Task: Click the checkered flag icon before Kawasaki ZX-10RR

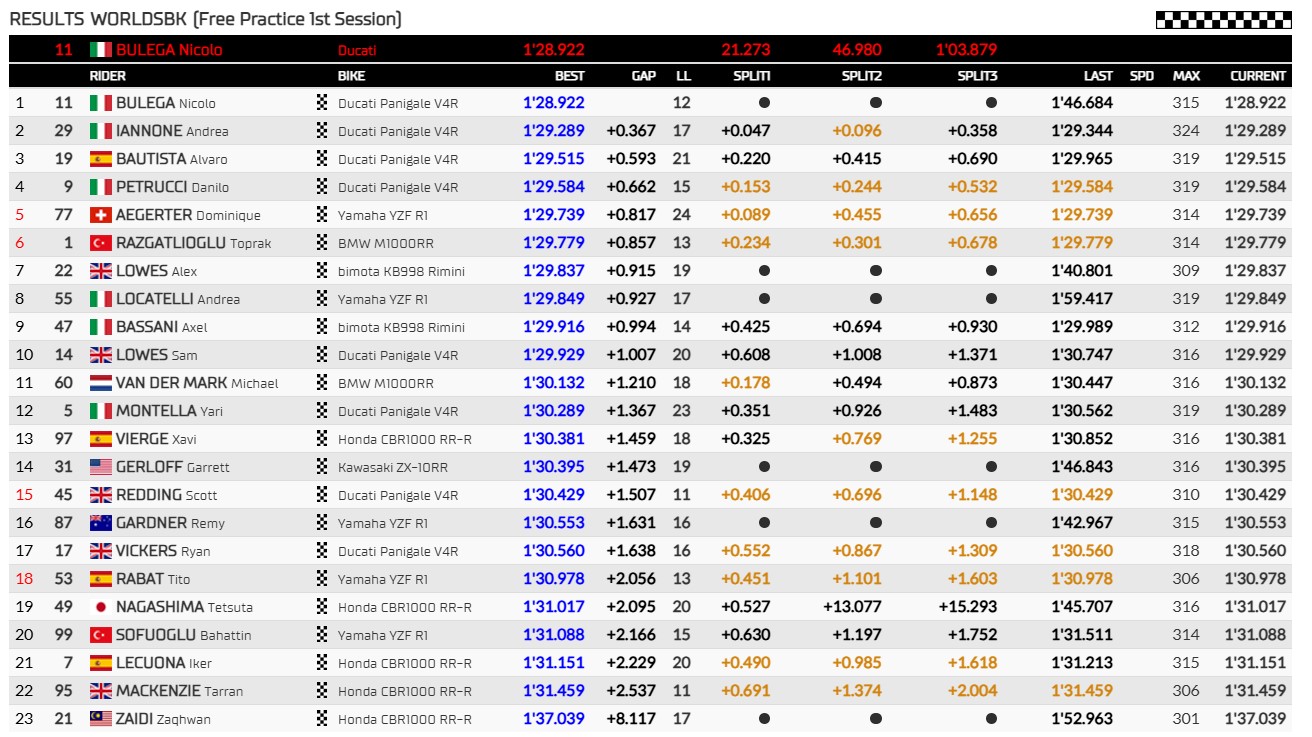Action: (x=322, y=466)
